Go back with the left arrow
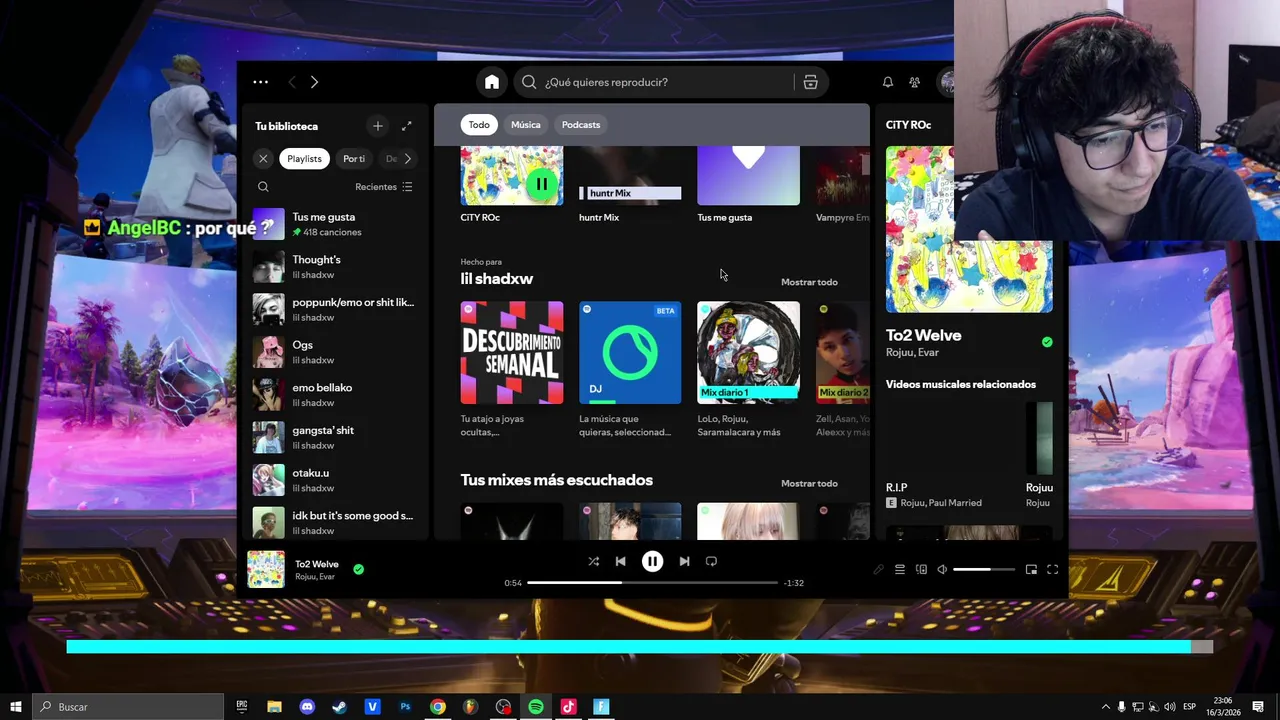This screenshot has width=1280, height=720. [x=292, y=82]
